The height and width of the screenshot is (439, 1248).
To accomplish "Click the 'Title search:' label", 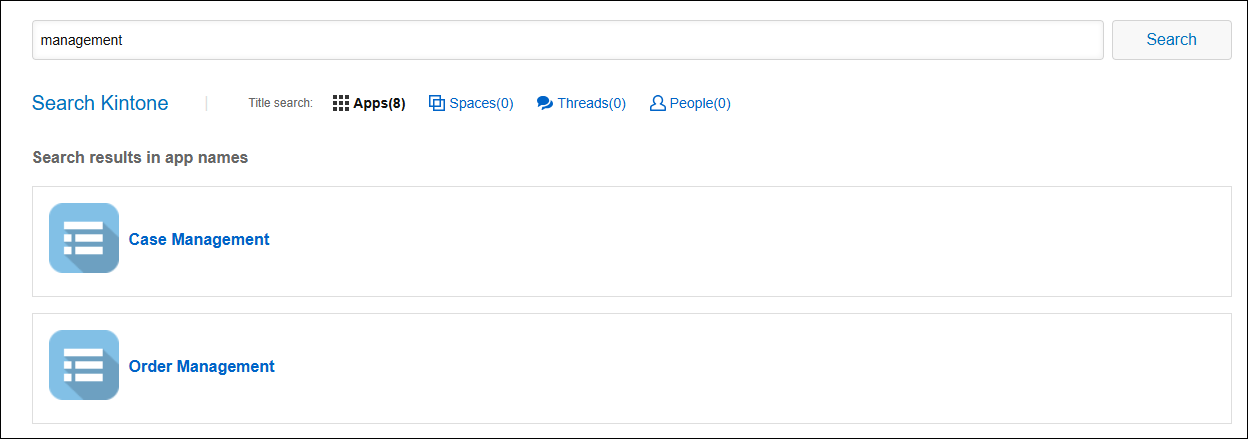I will click(x=280, y=103).
